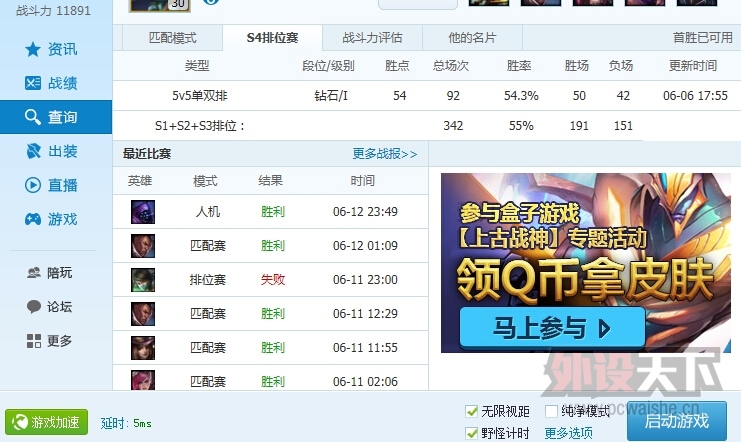Click the green 游戏加速 button
741x442 pixels.
[x=46, y=422]
